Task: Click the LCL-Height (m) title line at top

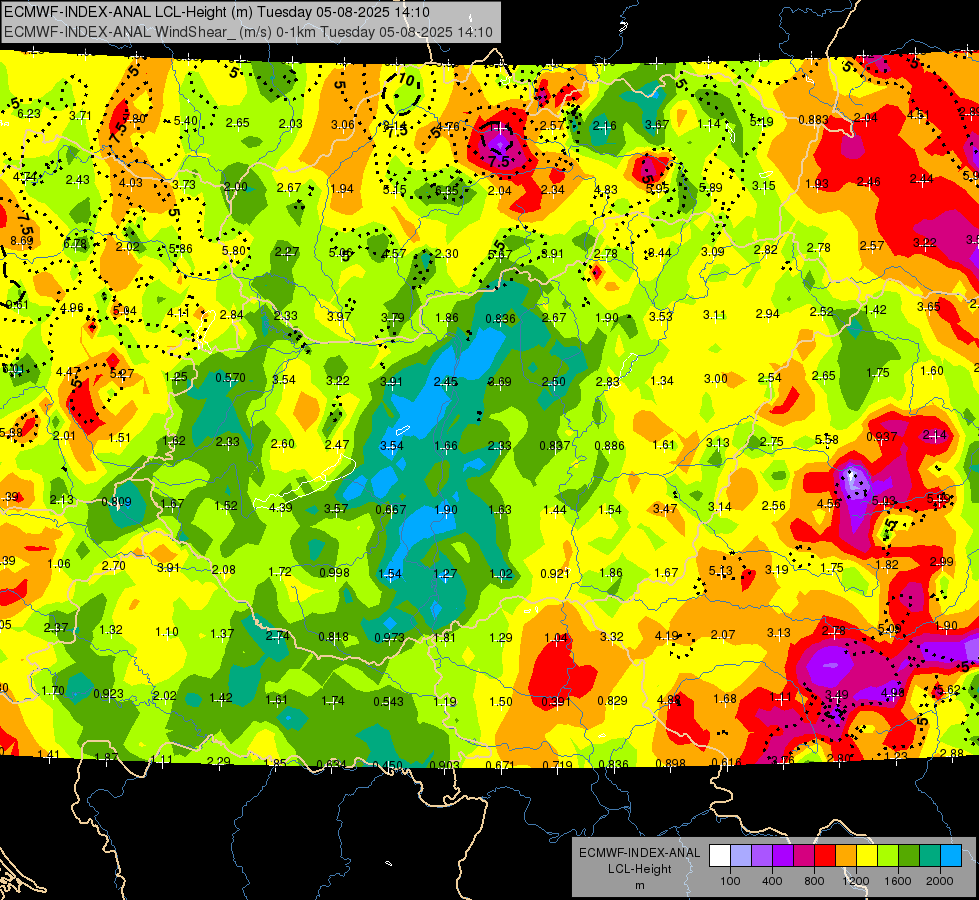Action: point(217,12)
